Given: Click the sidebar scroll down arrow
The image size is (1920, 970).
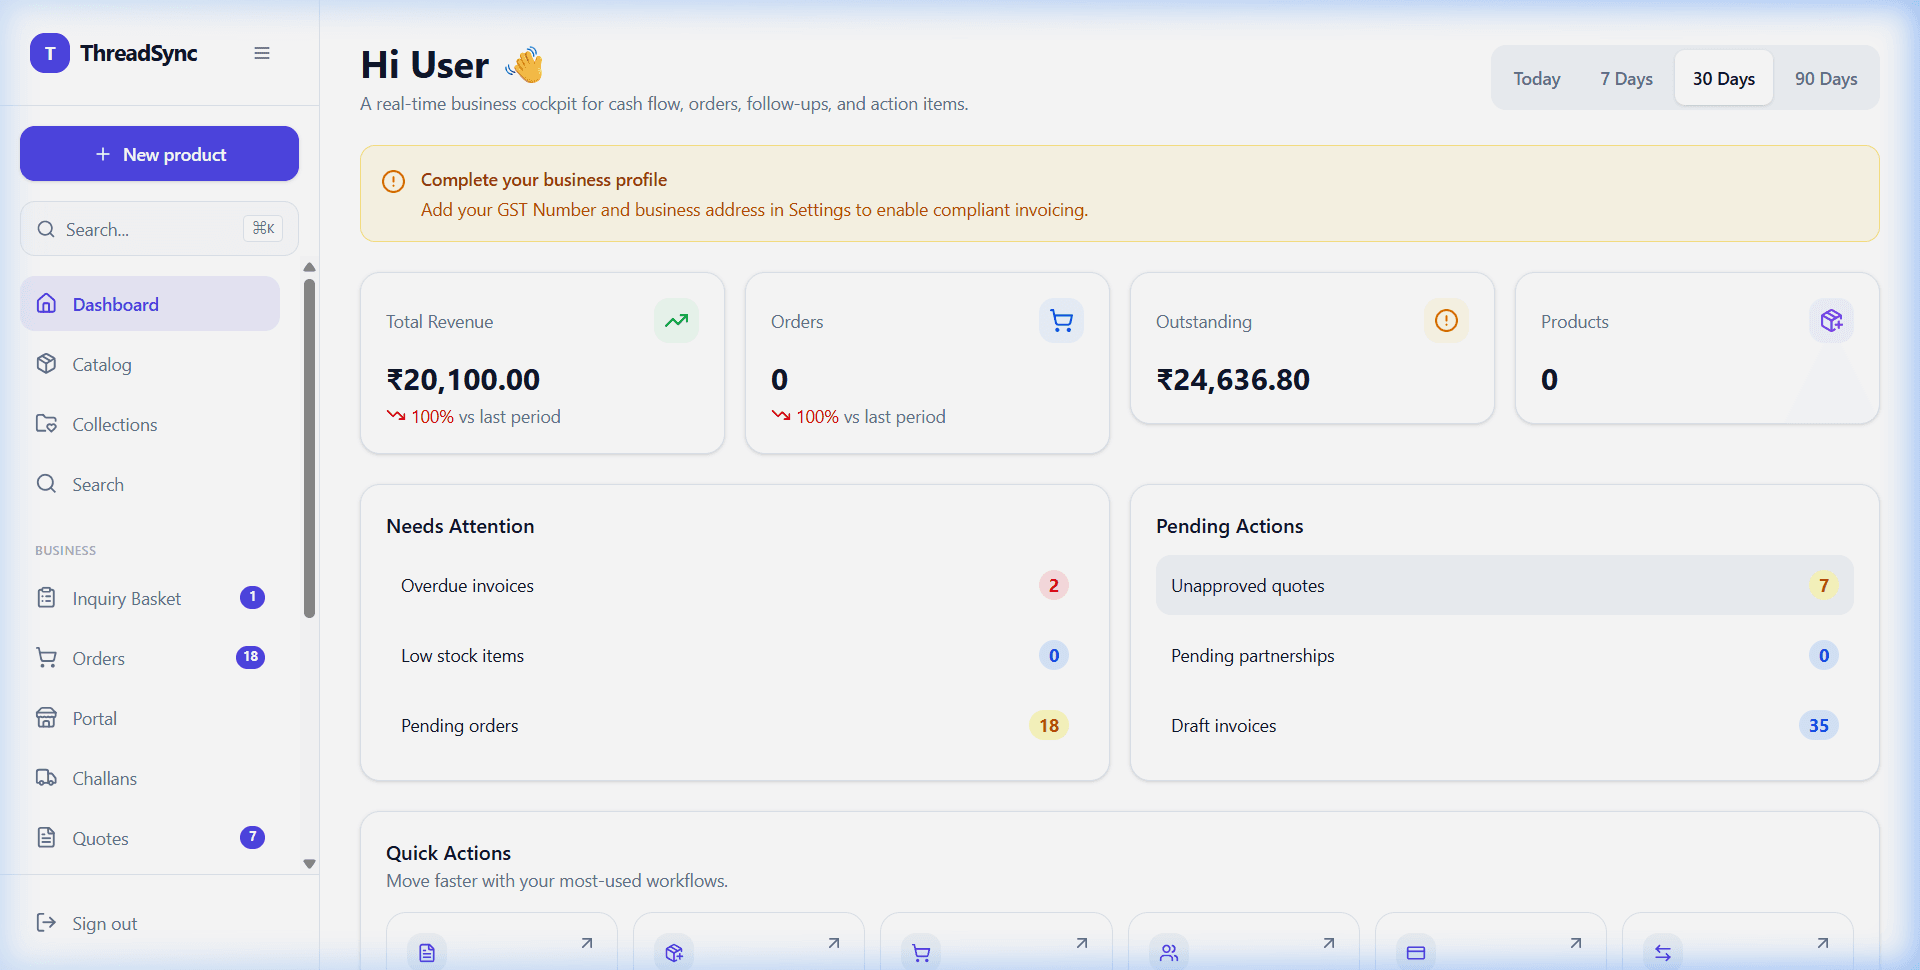Looking at the screenshot, I should 310,864.
